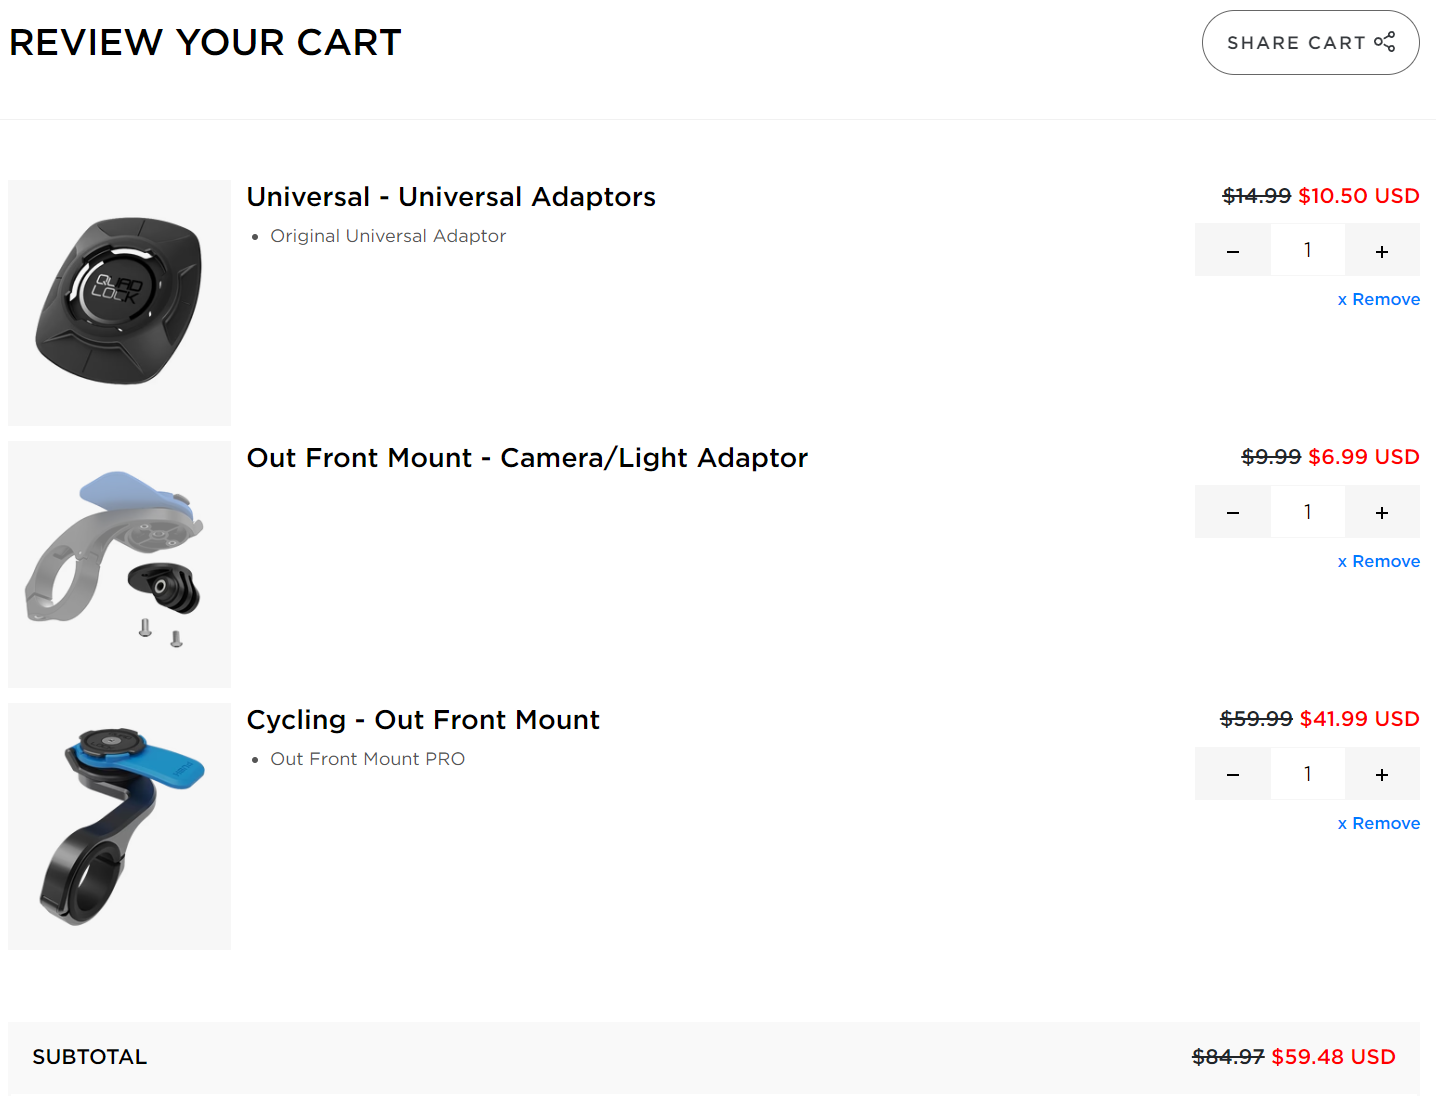1436x1096 pixels.
Task: Increase Out Front Mount quantity with plus
Action: (1382, 774)
